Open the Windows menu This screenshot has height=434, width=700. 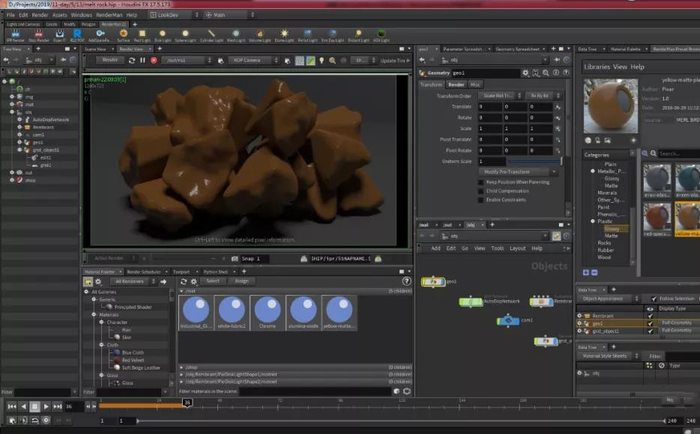(81, 15)
